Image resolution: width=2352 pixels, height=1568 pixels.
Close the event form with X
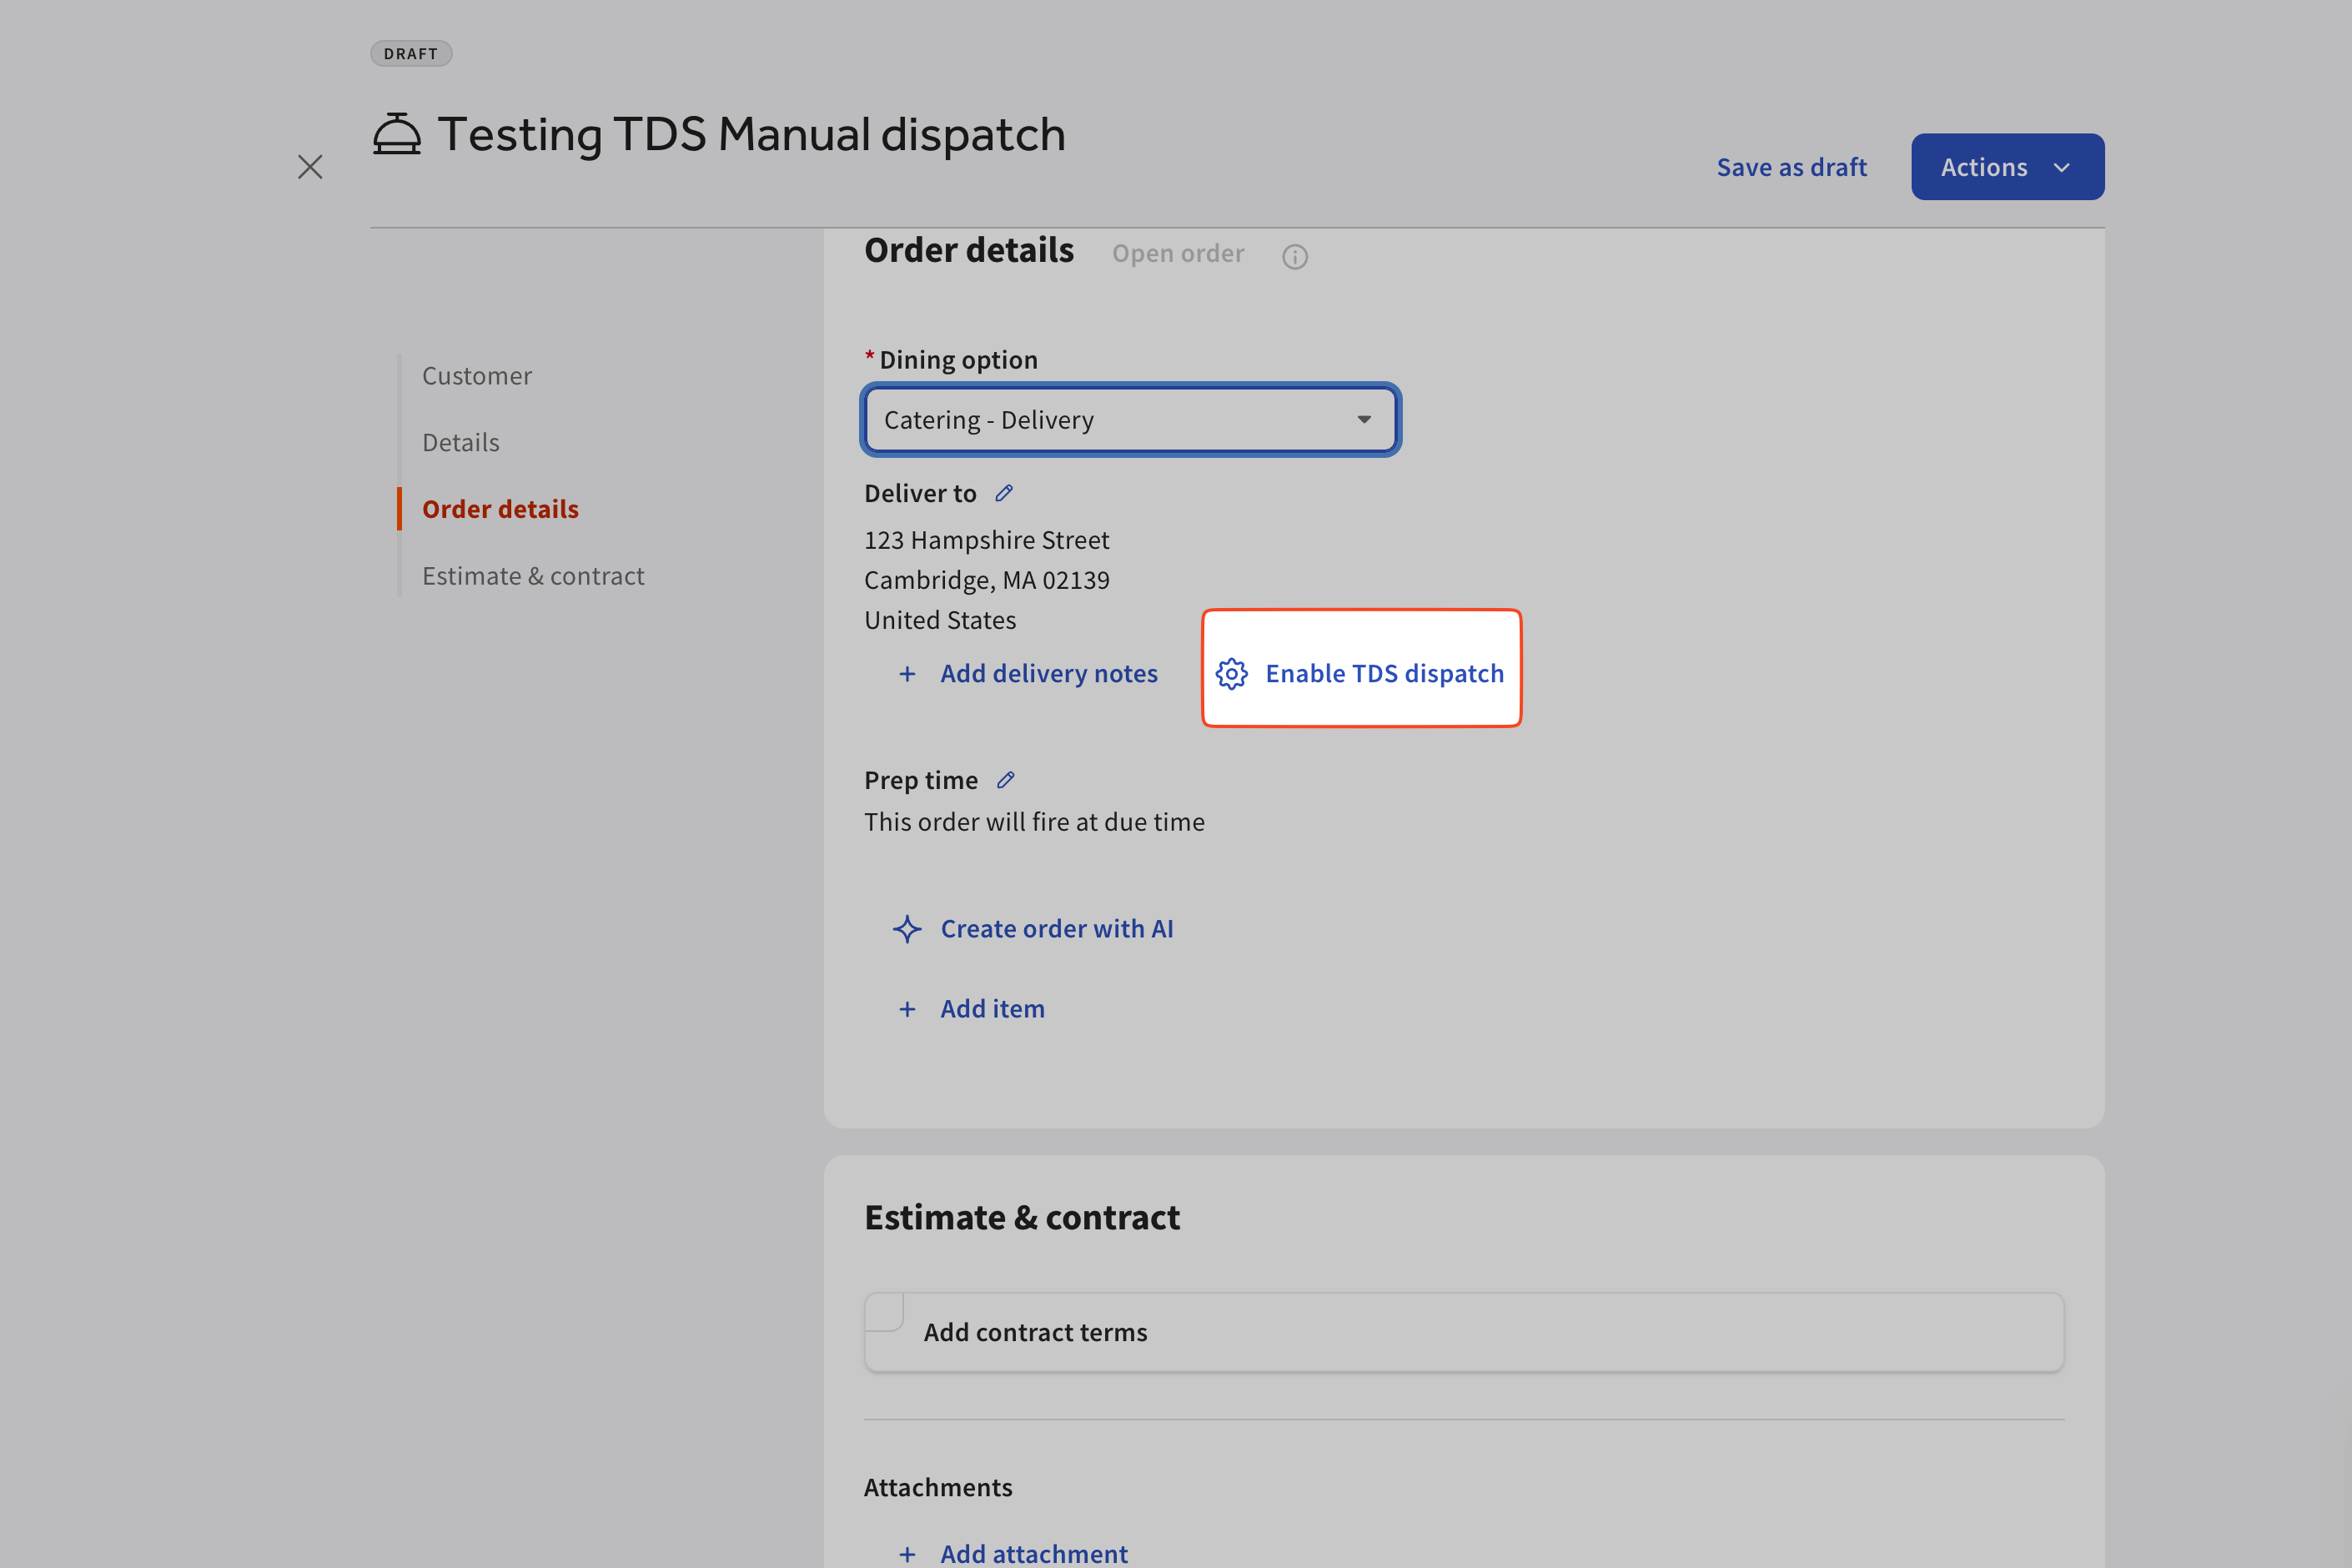(x=310, y=167)
